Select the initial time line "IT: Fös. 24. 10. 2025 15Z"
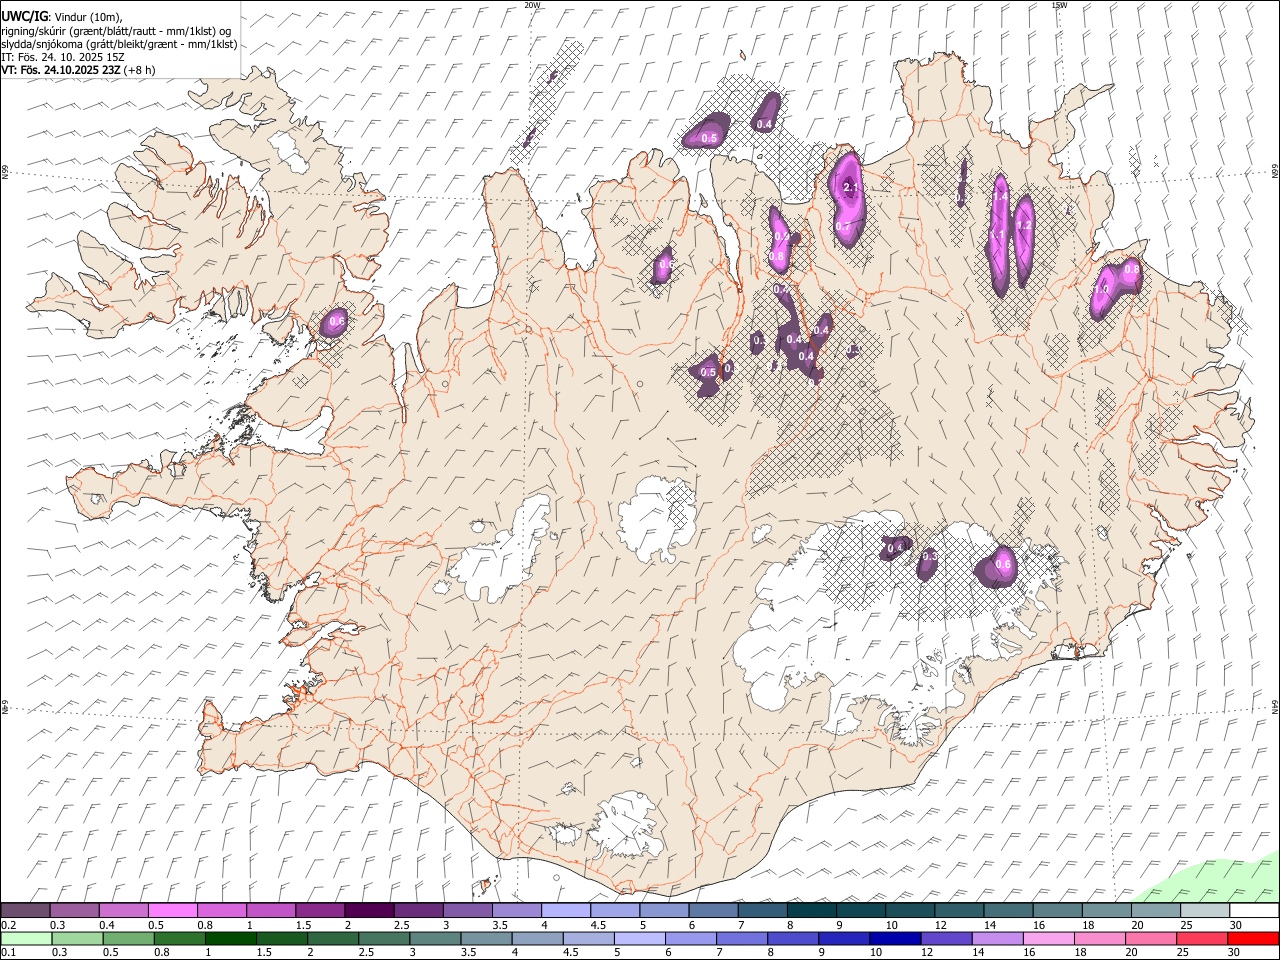Image resolution: width=1280 pixels, height=960 pixels. [63, 57]
